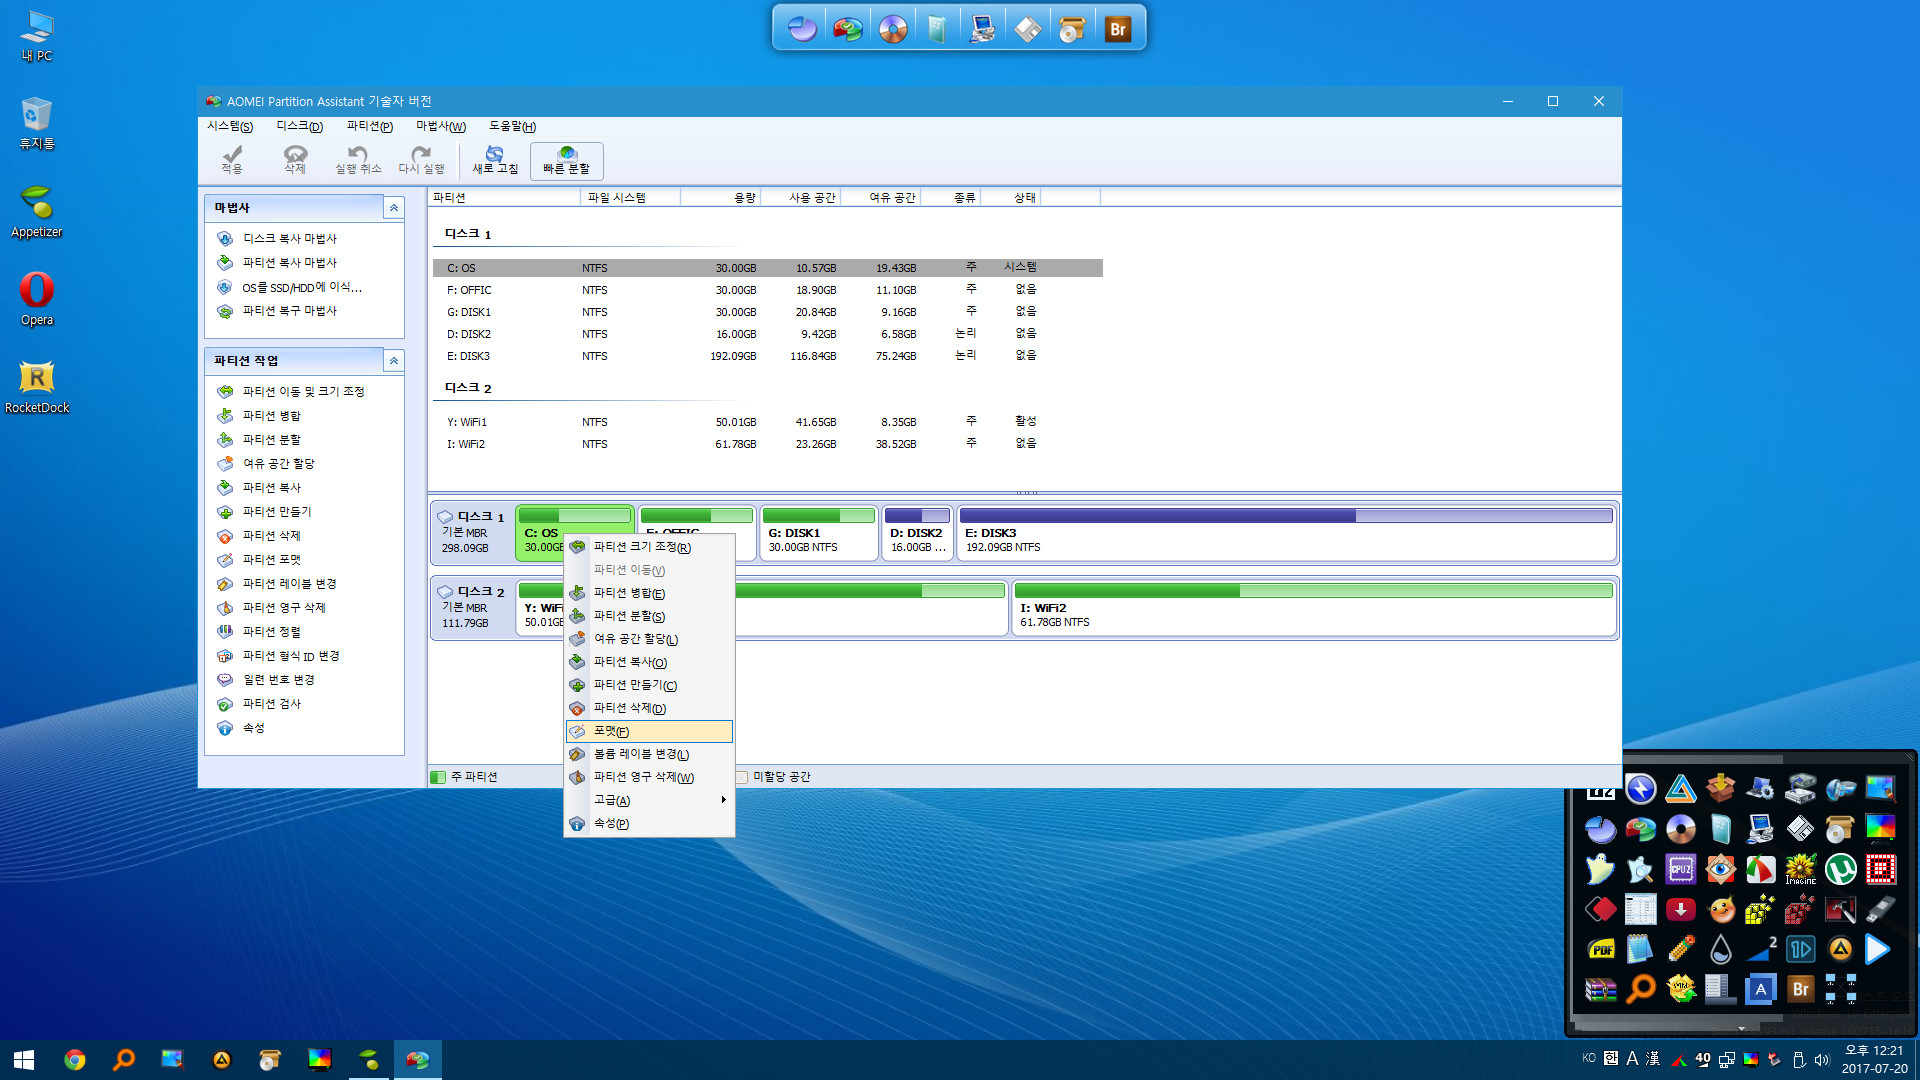Image resolution: width=1920 pixels, height=1080 pixels.
Task: Select 파티션 이동 및 크기 조정 in the sidebar
Action: tap(303, 391)
